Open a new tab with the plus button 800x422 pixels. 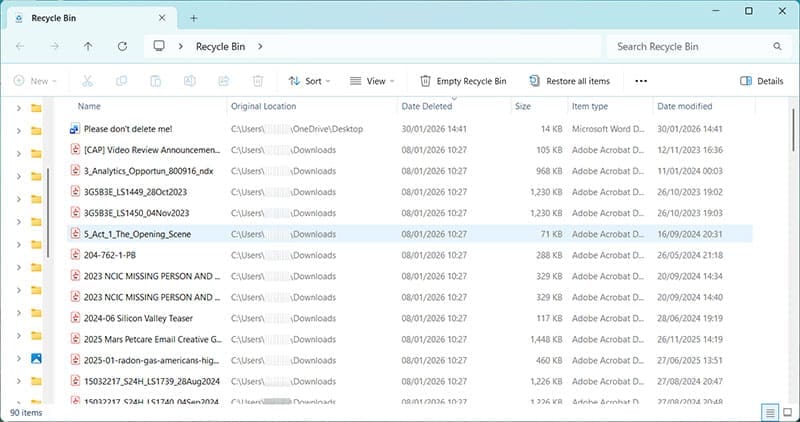[x=193, y=18]
